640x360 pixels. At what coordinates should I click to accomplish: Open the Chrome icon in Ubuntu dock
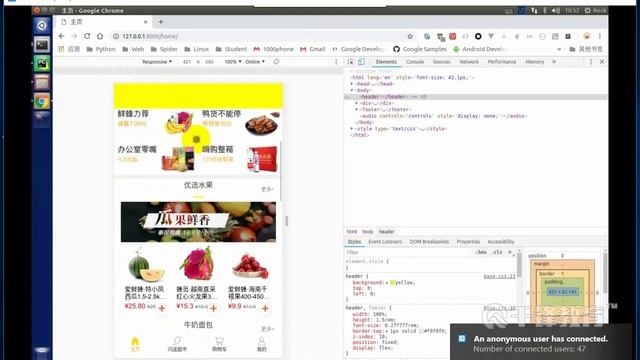point(42,101)
